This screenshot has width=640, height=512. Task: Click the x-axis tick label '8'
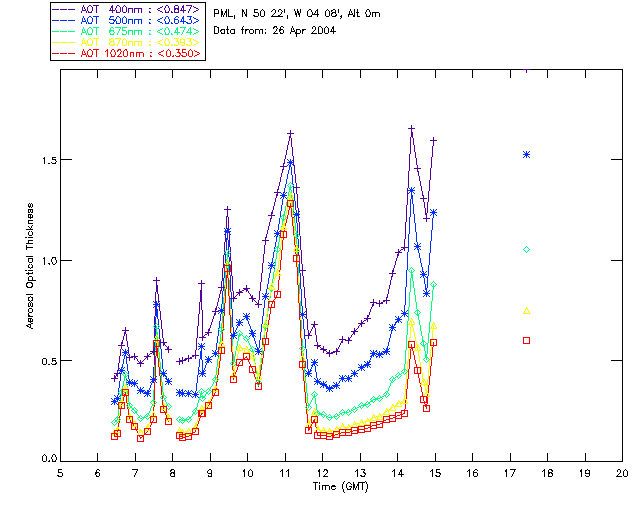173,473
